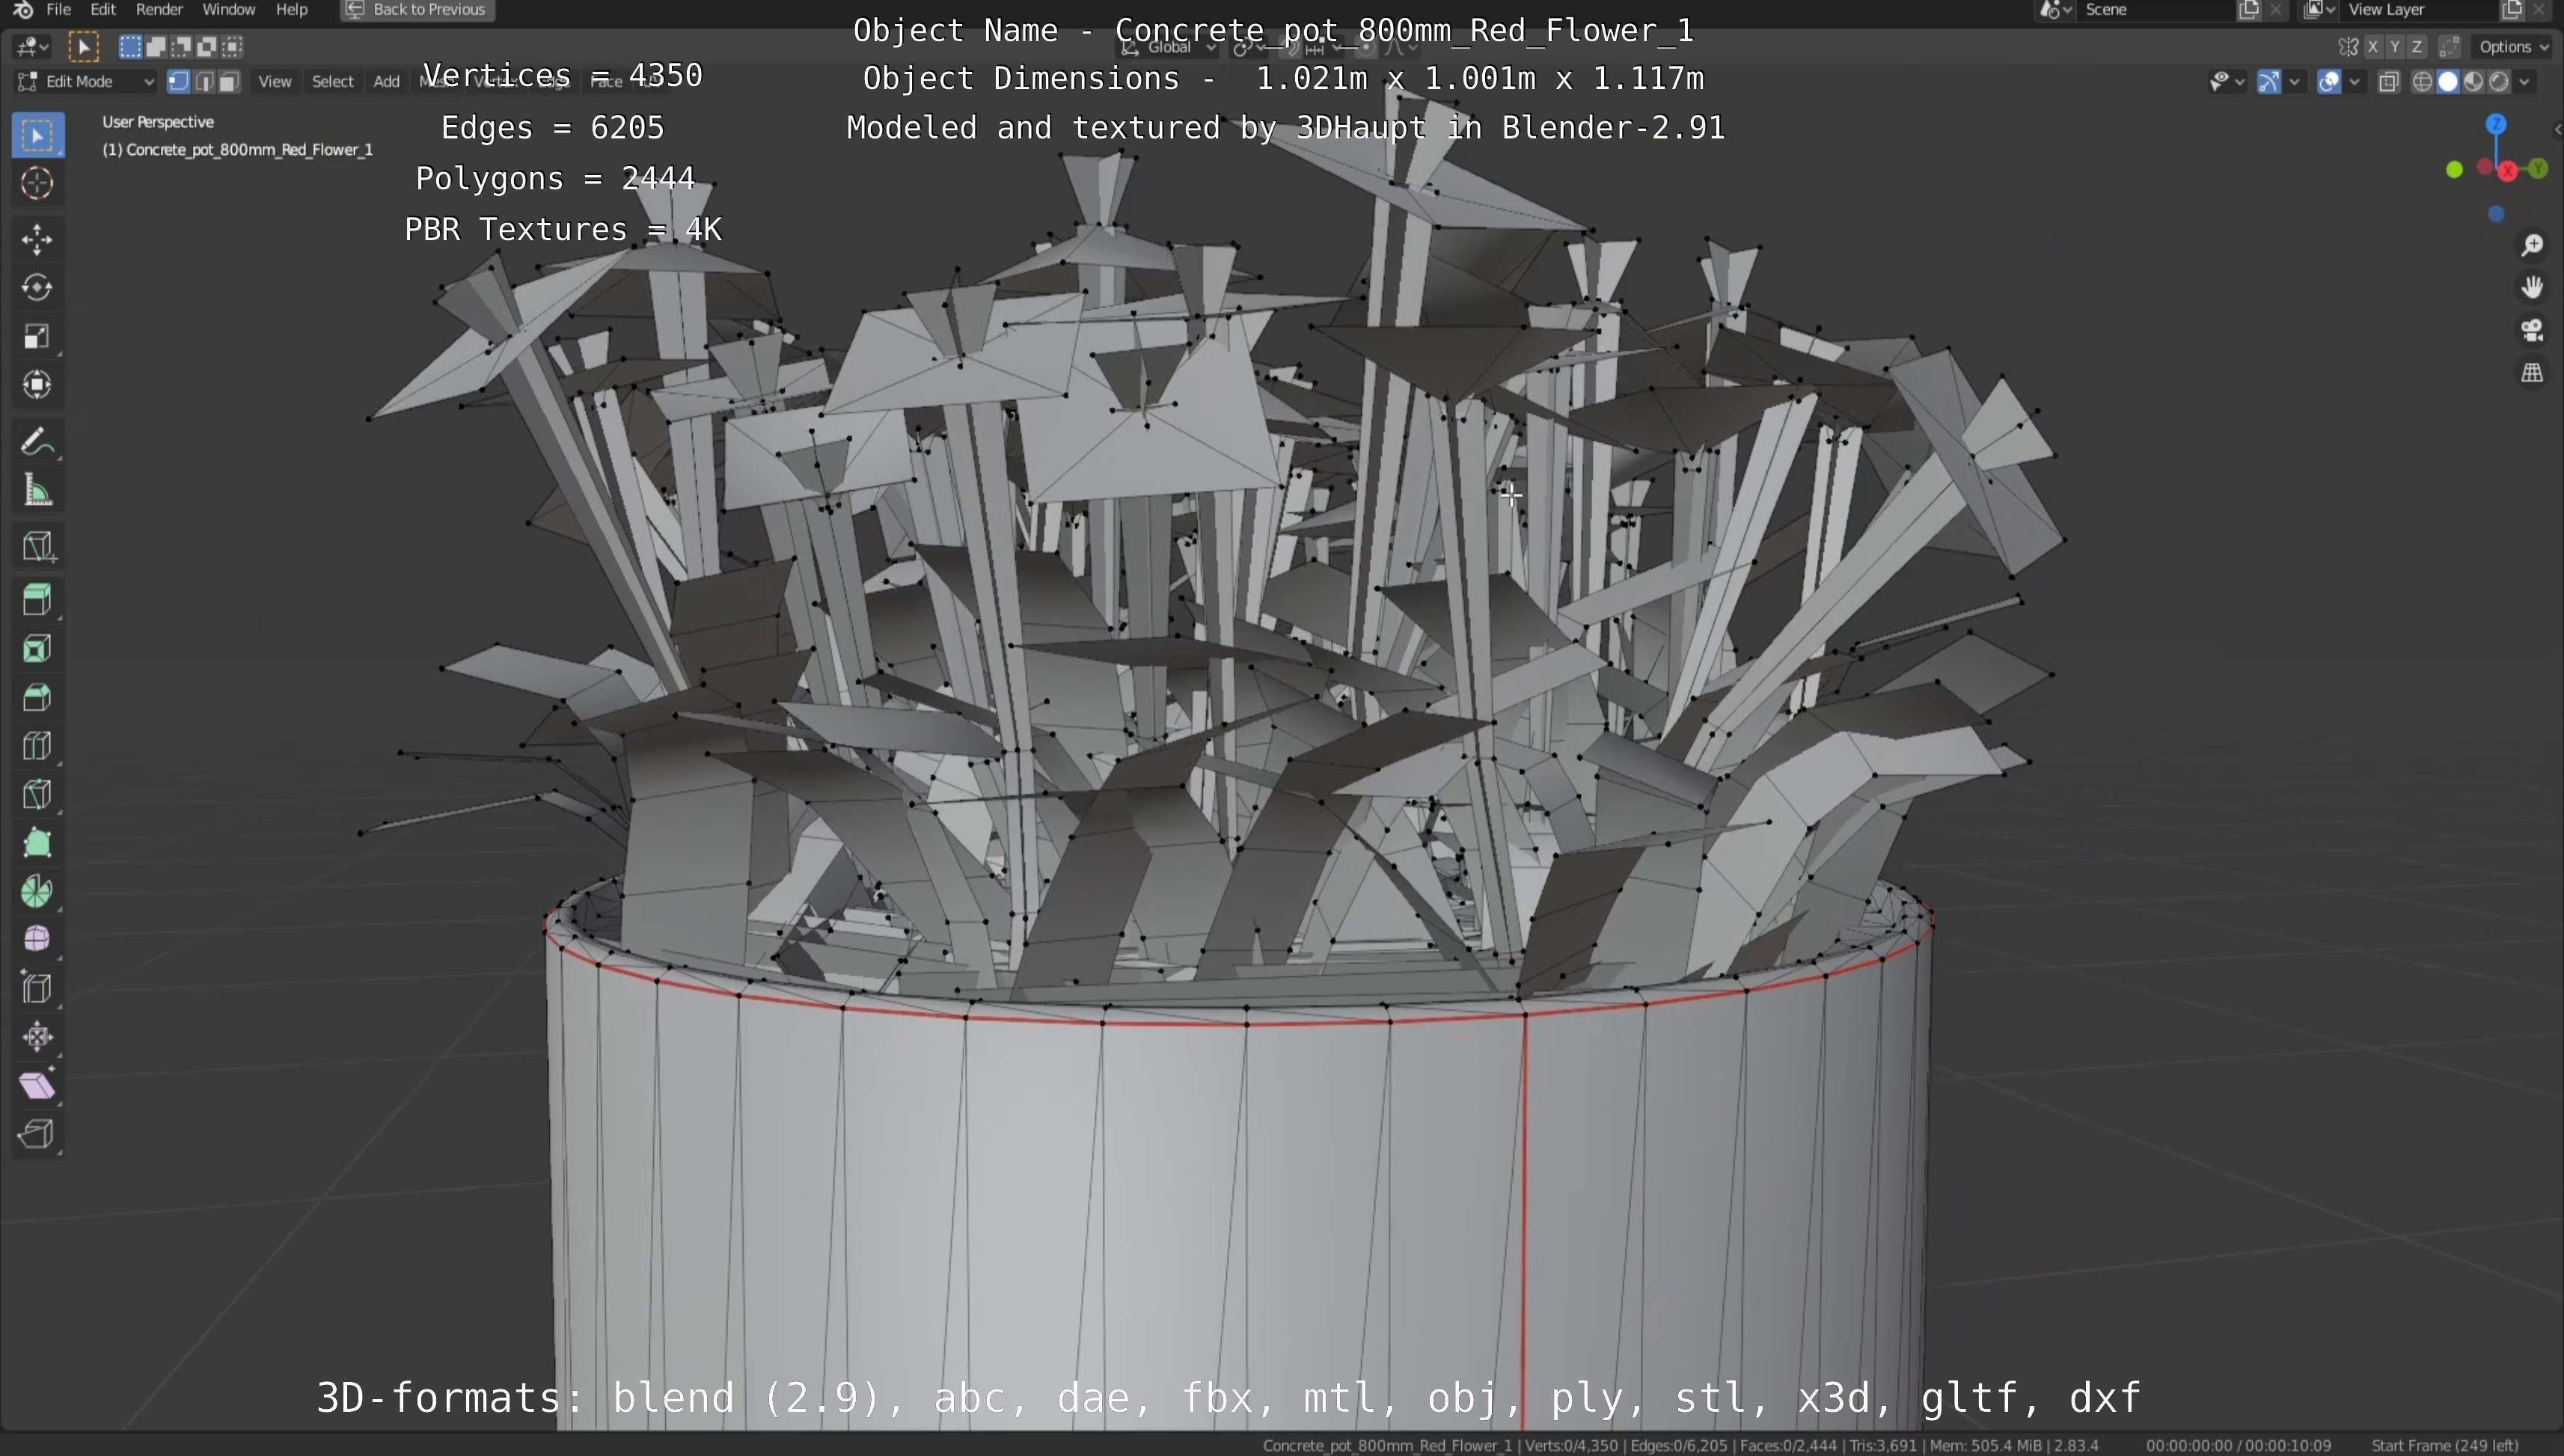Select the Add Cube tool
The height and width of the screenshot is (1456, 2564).
click(x=38, y=546)
